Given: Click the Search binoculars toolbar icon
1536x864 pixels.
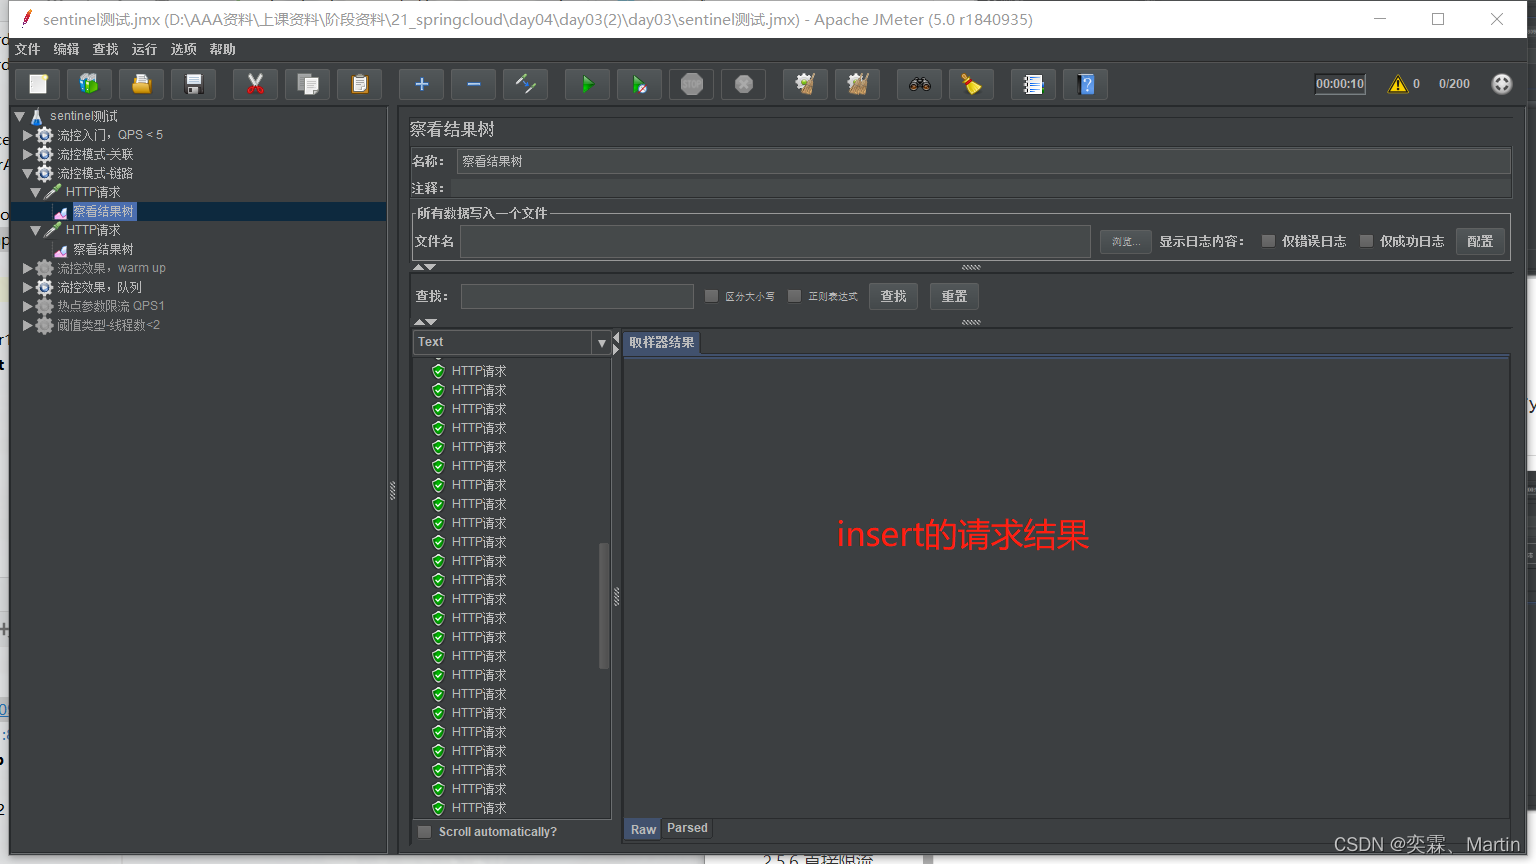Looking at the screenshot, I should 919,85.
